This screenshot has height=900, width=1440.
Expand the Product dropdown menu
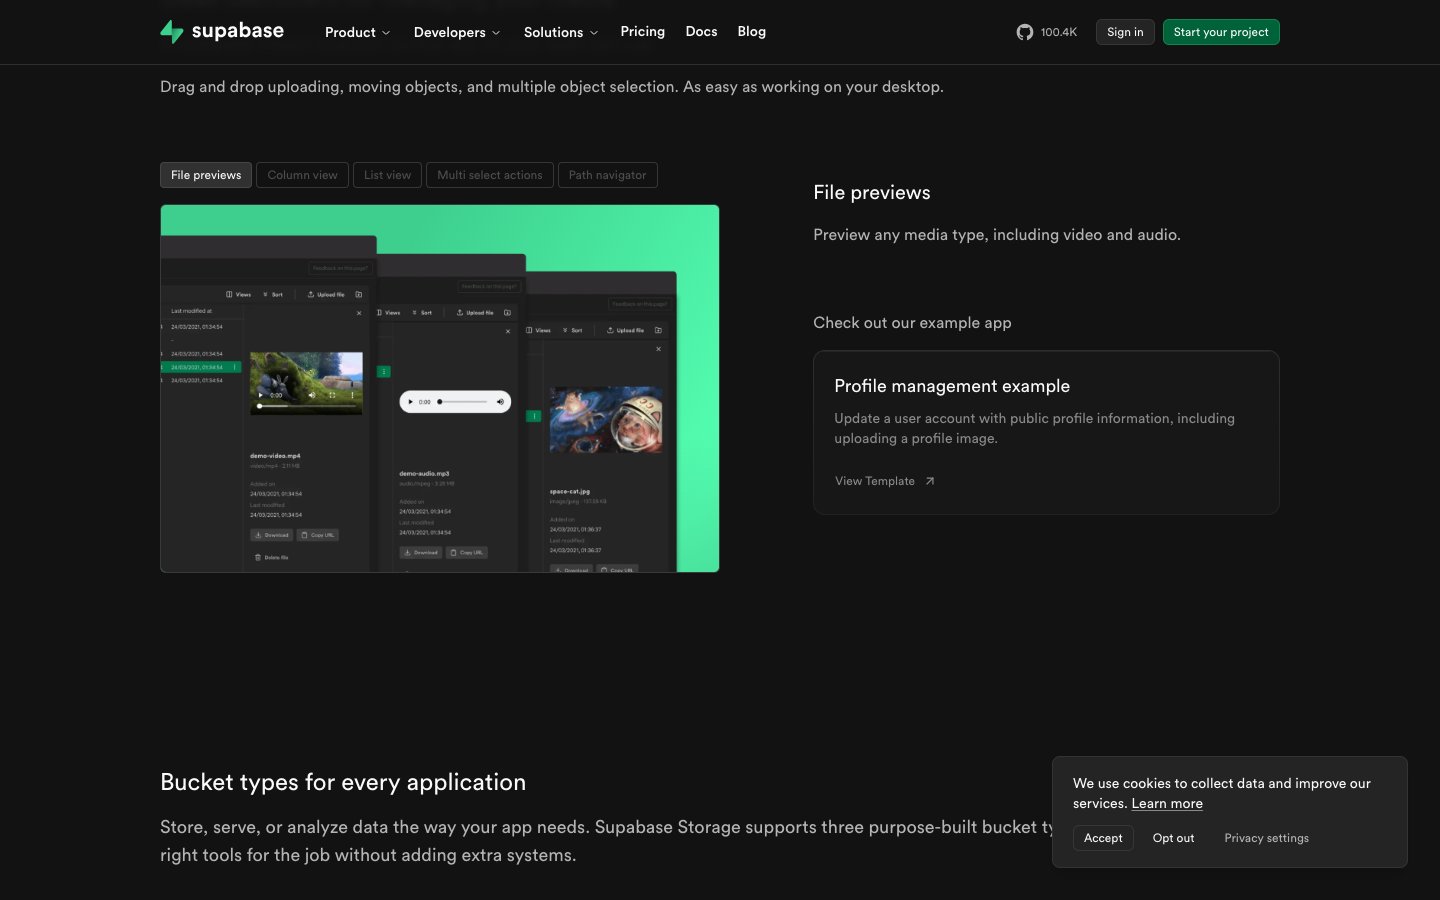[x=357, y=32]
